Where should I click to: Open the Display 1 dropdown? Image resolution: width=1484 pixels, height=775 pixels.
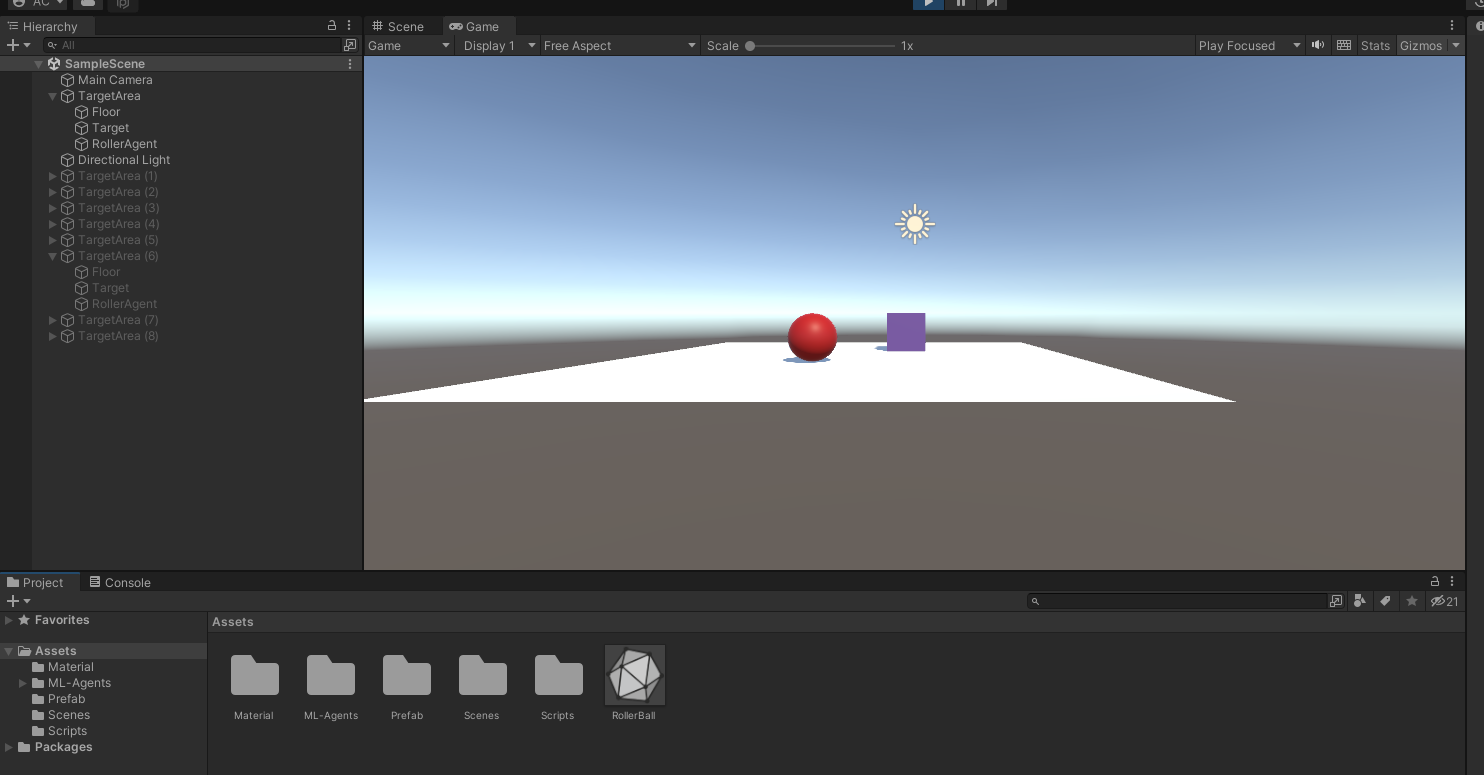tap(497, 46)
